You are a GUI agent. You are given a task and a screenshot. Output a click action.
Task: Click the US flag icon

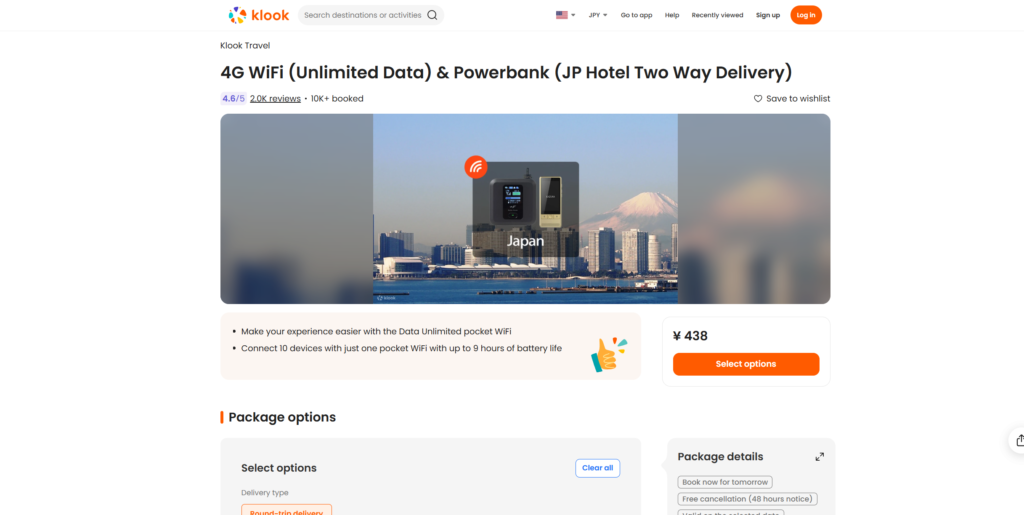(x=562, y=15)
